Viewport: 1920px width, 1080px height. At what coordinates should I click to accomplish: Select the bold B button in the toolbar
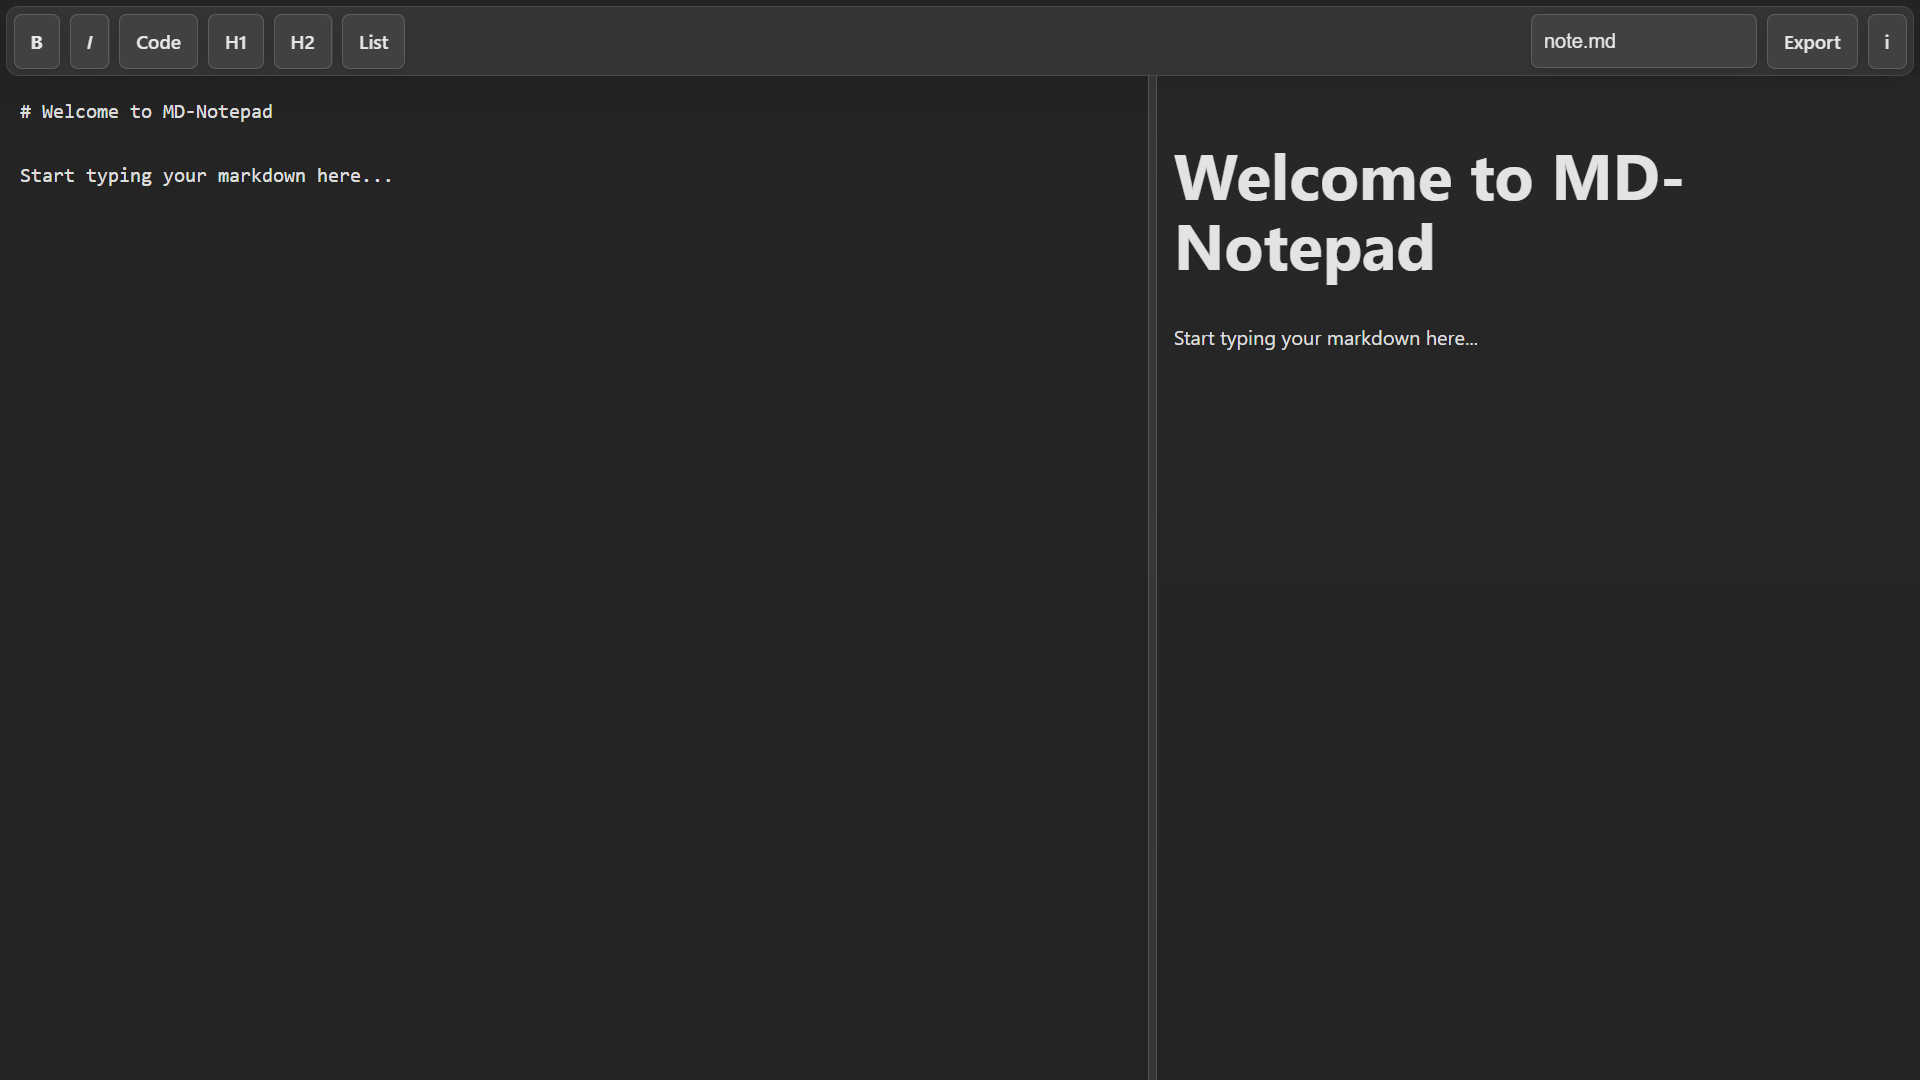click(36, 41)
